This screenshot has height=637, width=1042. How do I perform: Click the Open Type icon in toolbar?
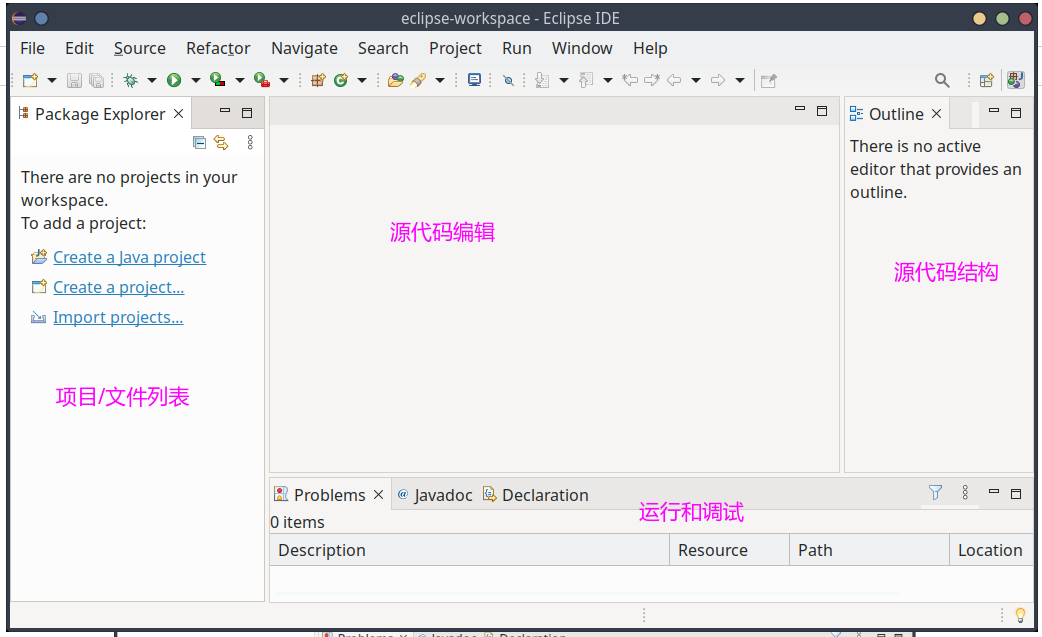pos(396,80)
